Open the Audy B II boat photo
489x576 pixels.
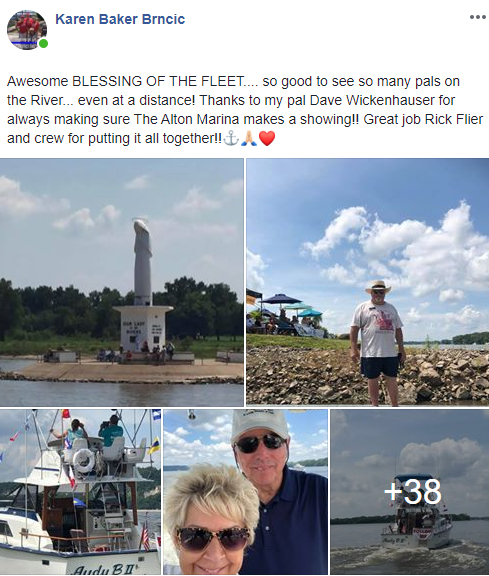(80, 492)
